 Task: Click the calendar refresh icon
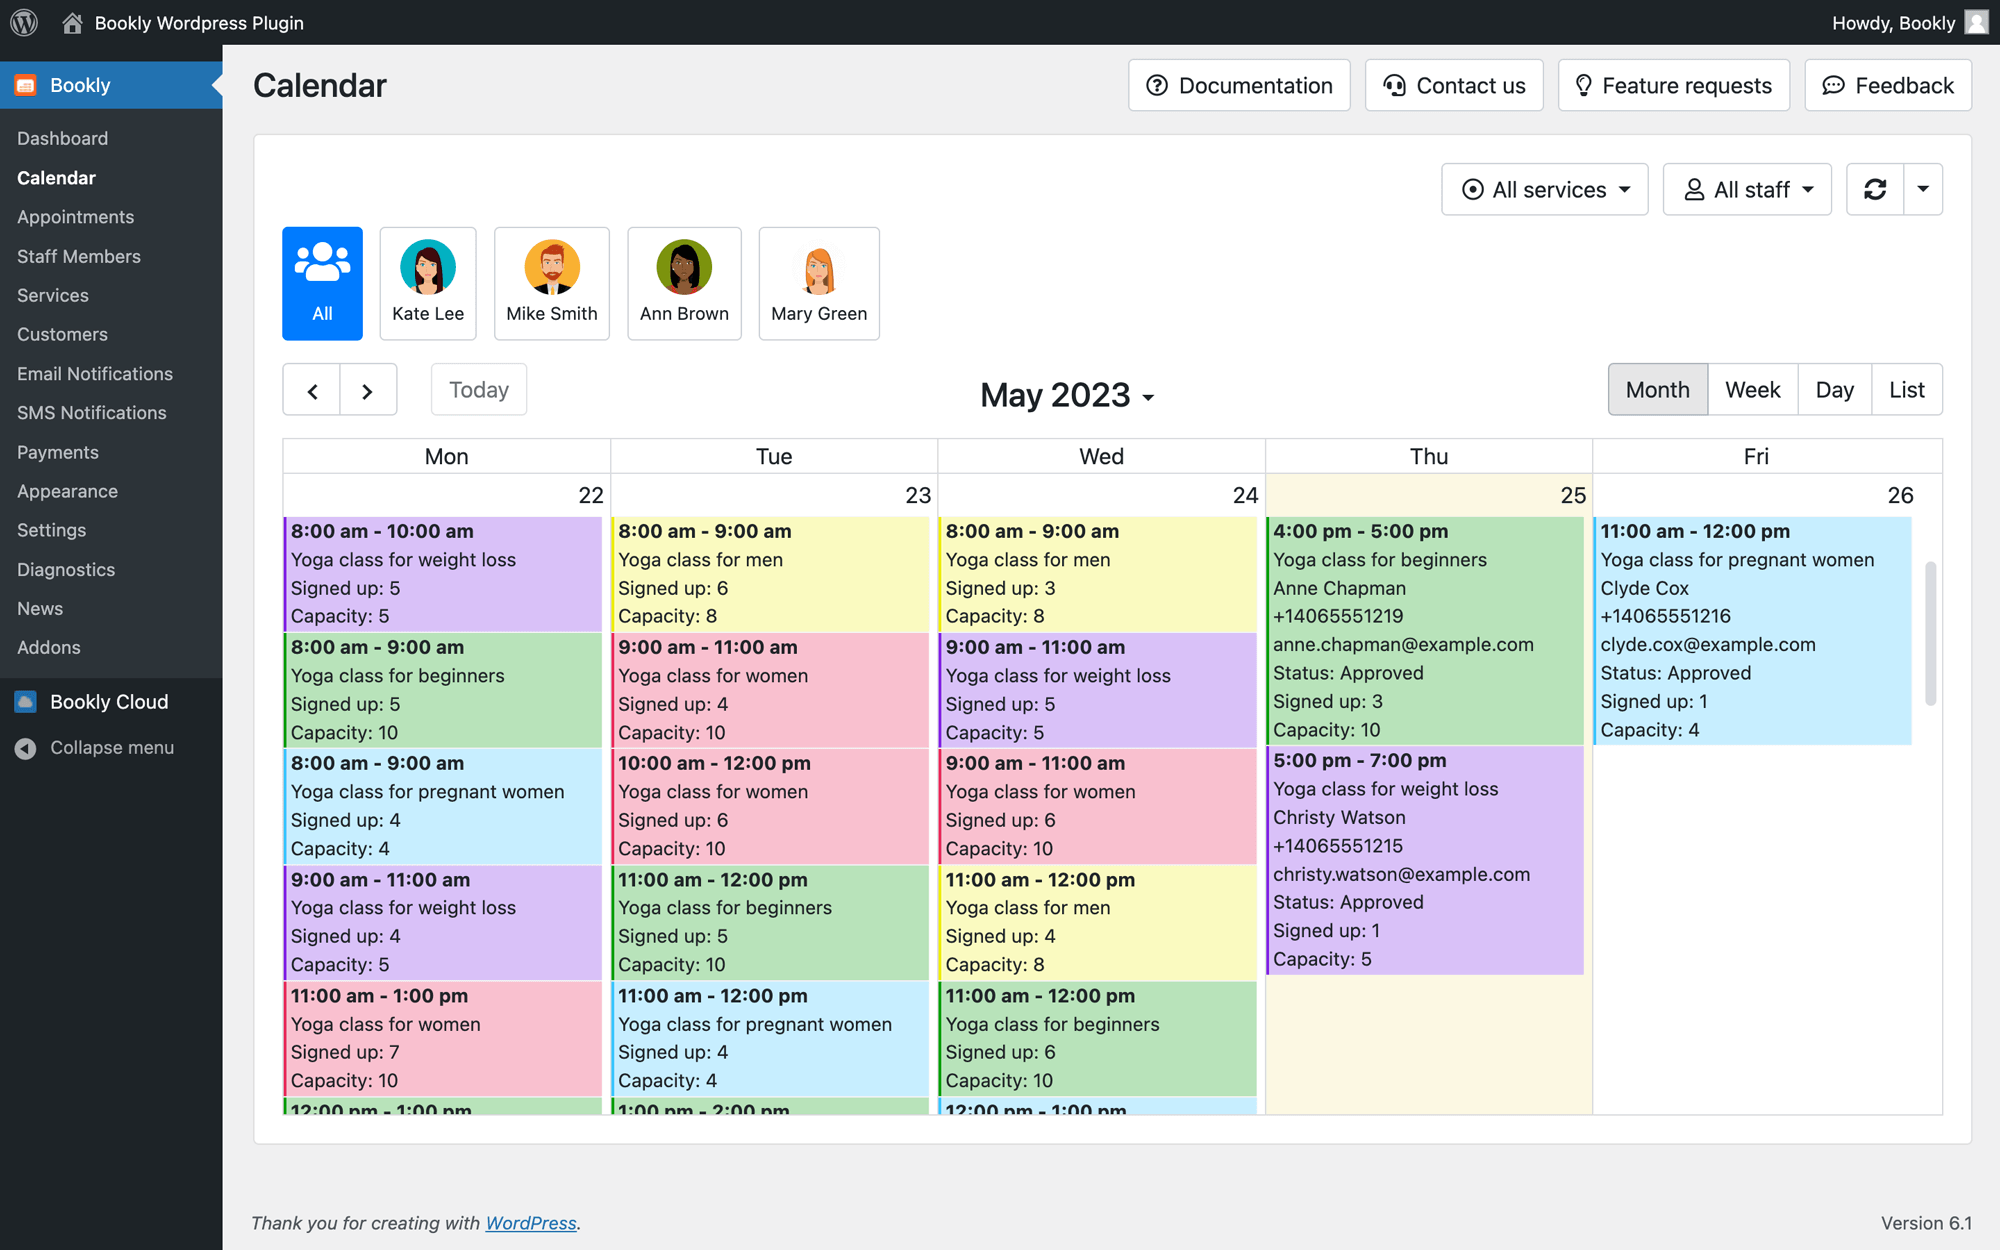point(1875,189)
